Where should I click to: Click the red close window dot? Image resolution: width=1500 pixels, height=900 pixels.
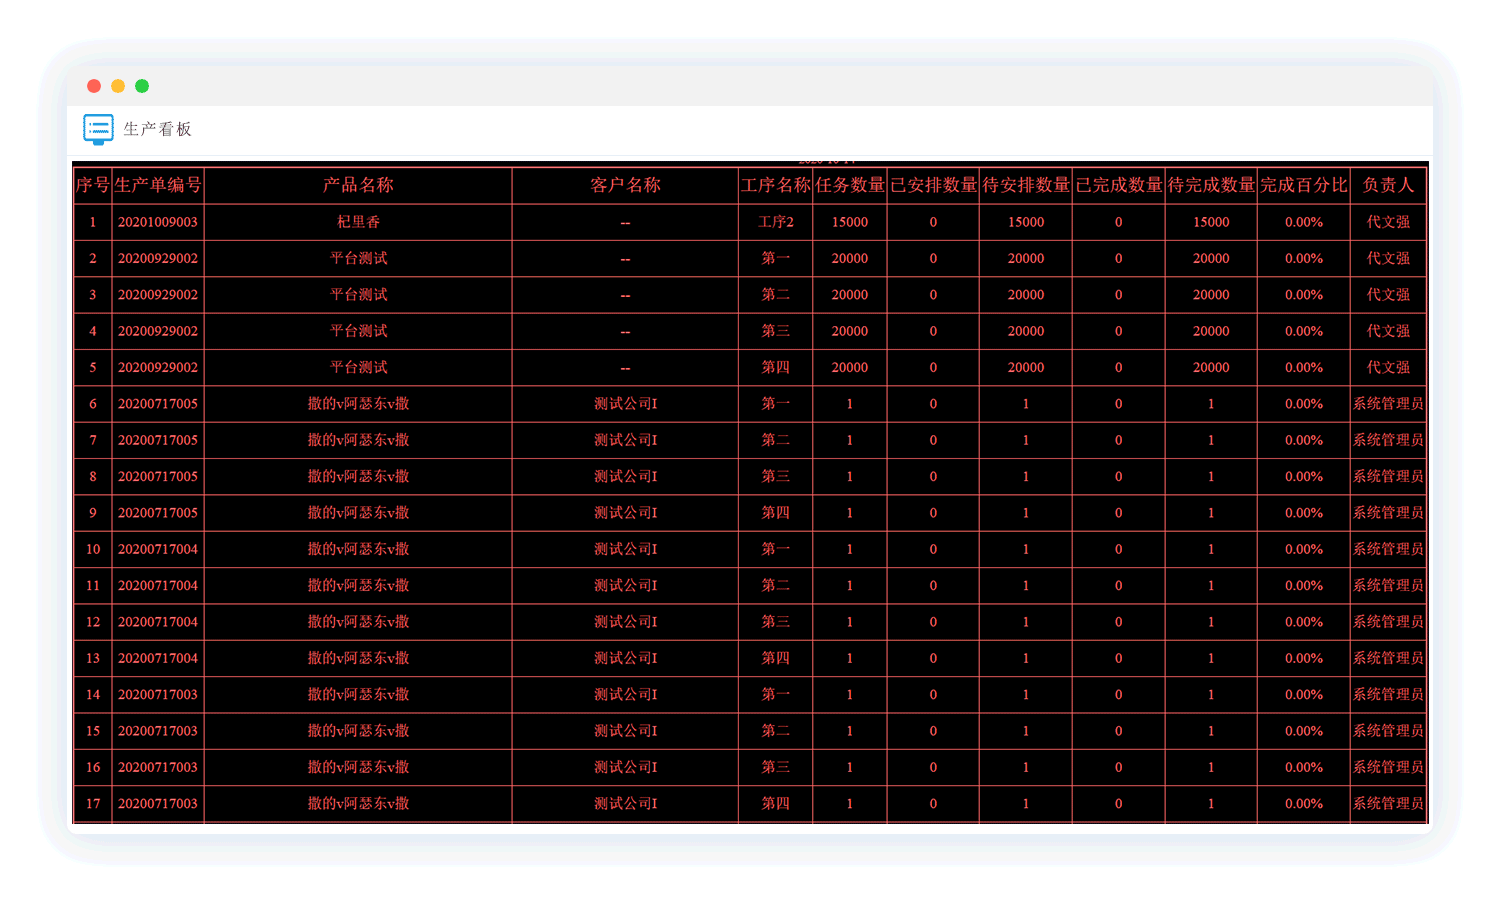point(94,86)
